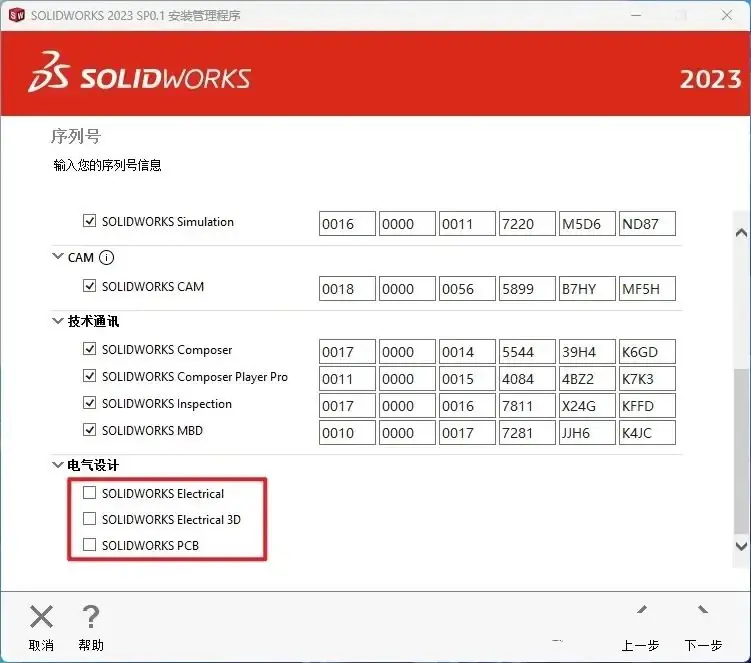Click MBD serial field containing 0010
The image size is (751, 663).
347,433
